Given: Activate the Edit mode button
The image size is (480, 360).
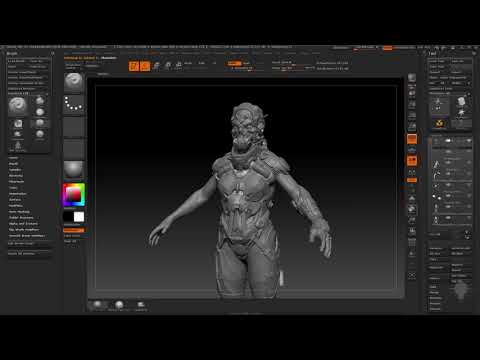Looking at the screenshot, I should pos(134,66).
